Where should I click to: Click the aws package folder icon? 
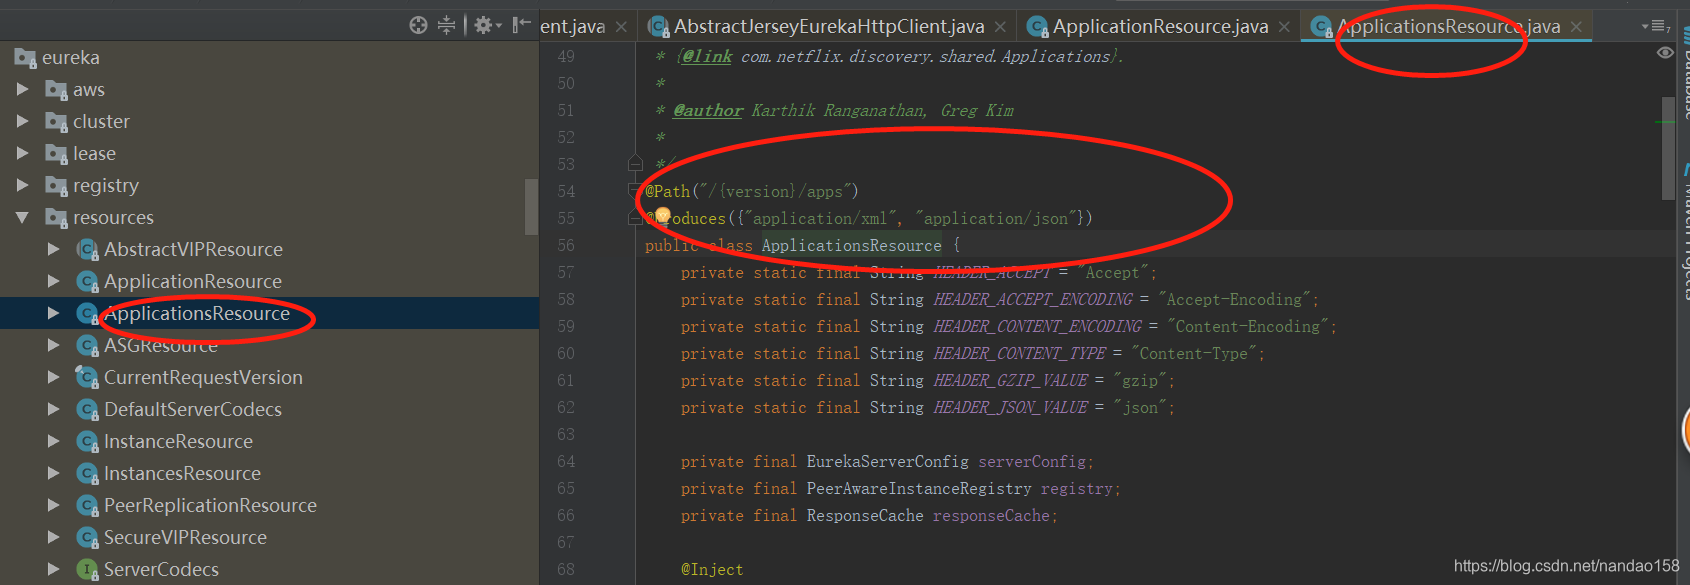56,90
